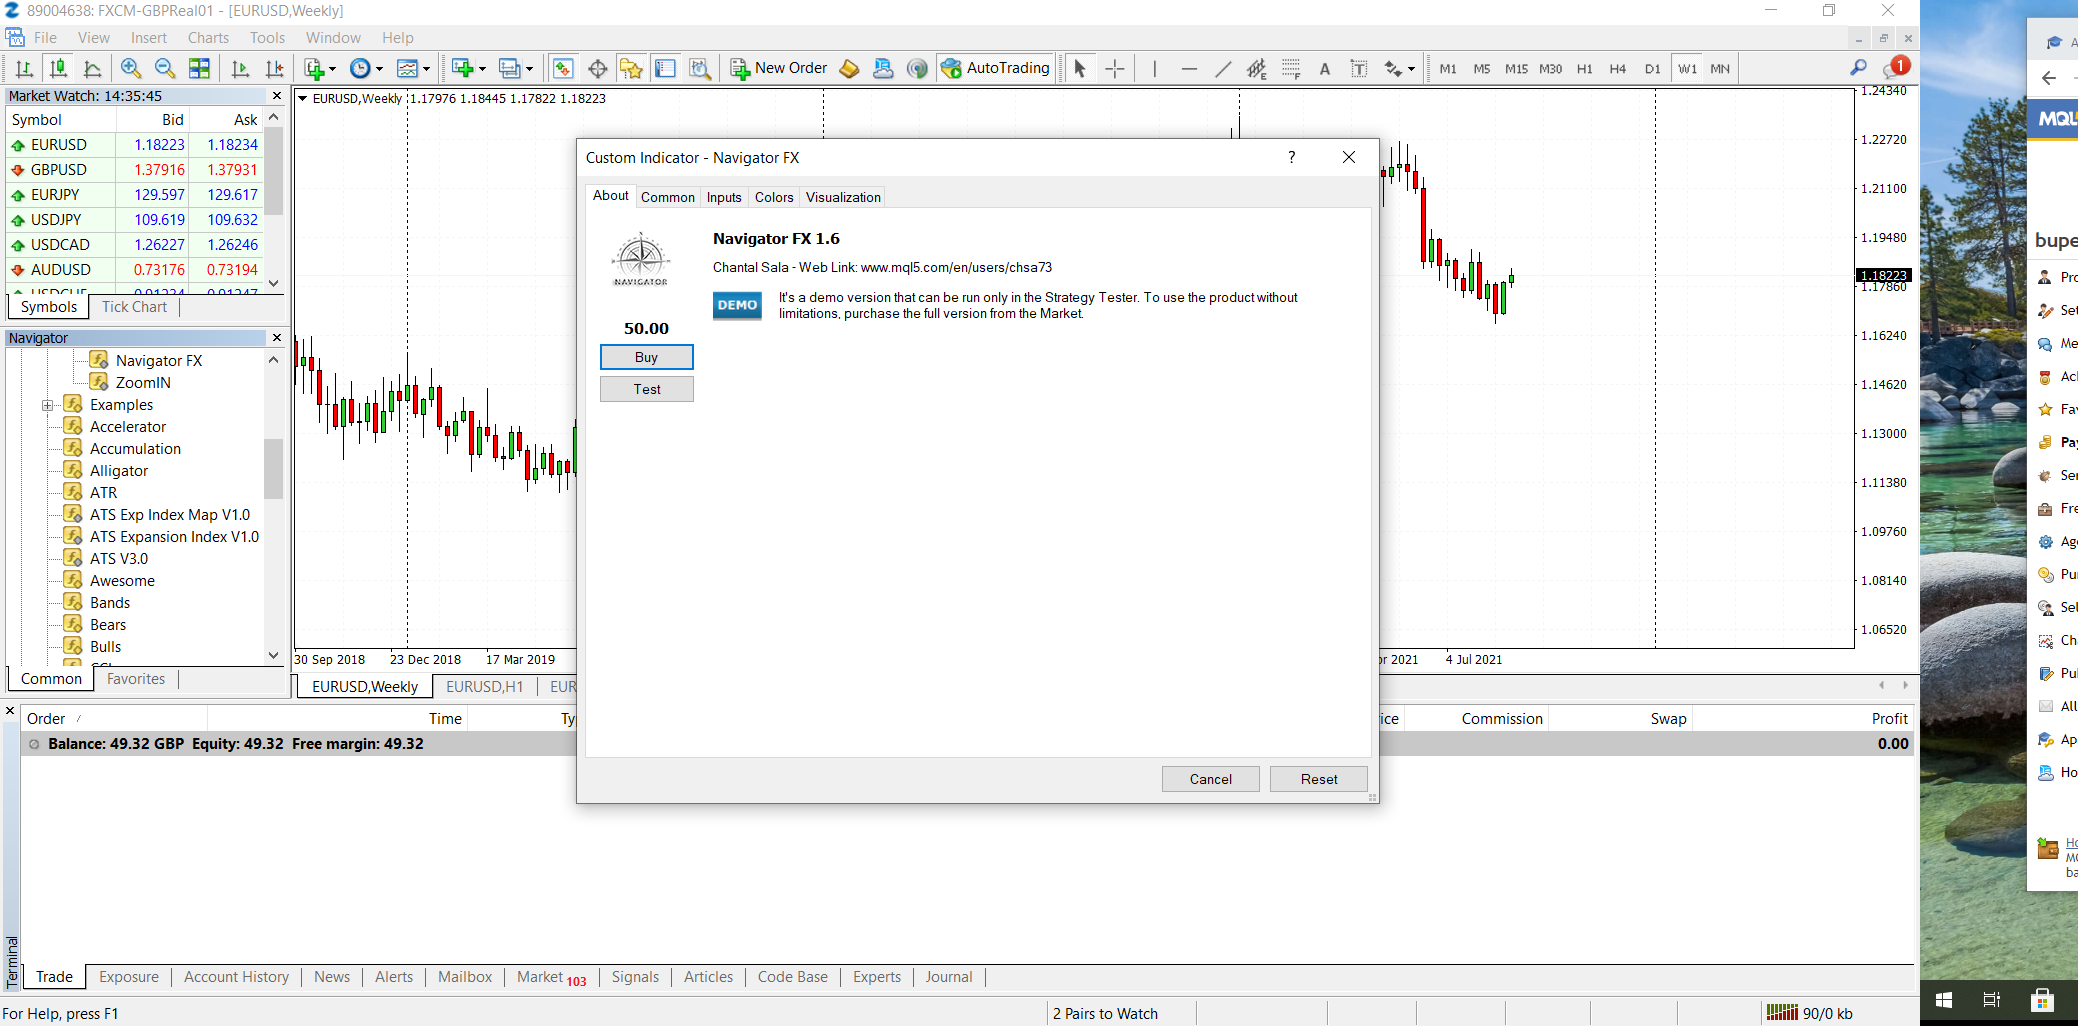
Task: Cancel the Custom Indicator dialog
Action: [x=1211, y=779]
